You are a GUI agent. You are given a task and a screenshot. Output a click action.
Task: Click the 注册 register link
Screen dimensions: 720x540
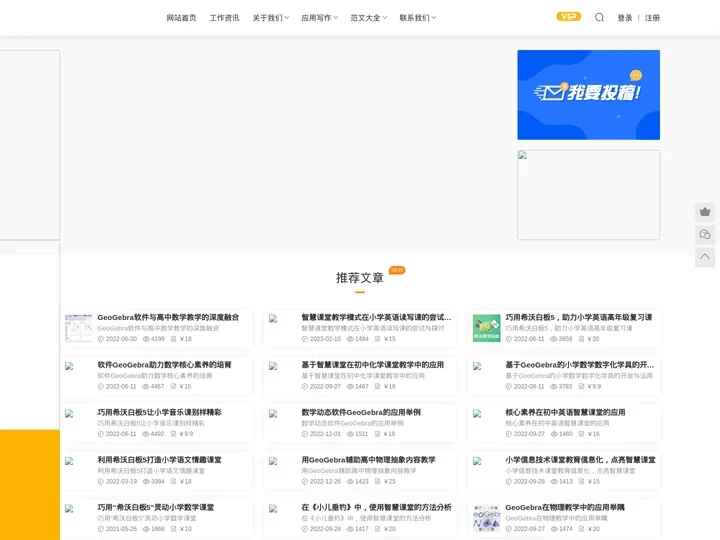(x=652, y=17)
